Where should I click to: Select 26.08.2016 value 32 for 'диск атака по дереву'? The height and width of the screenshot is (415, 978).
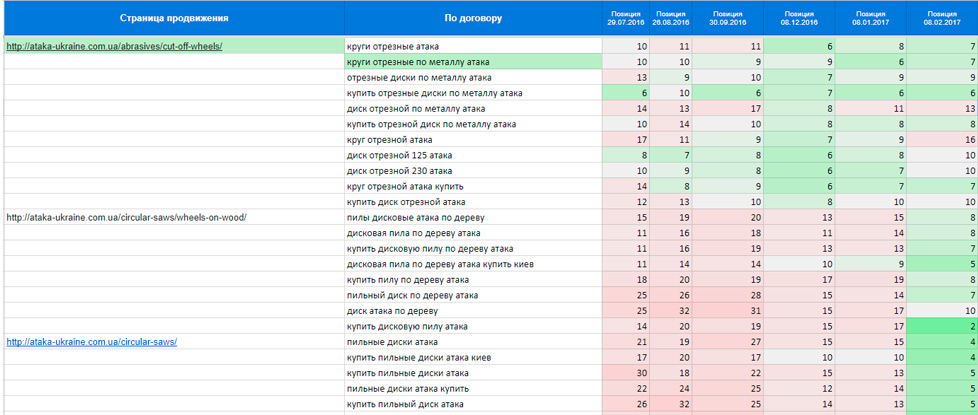click(x=671, y=311)
